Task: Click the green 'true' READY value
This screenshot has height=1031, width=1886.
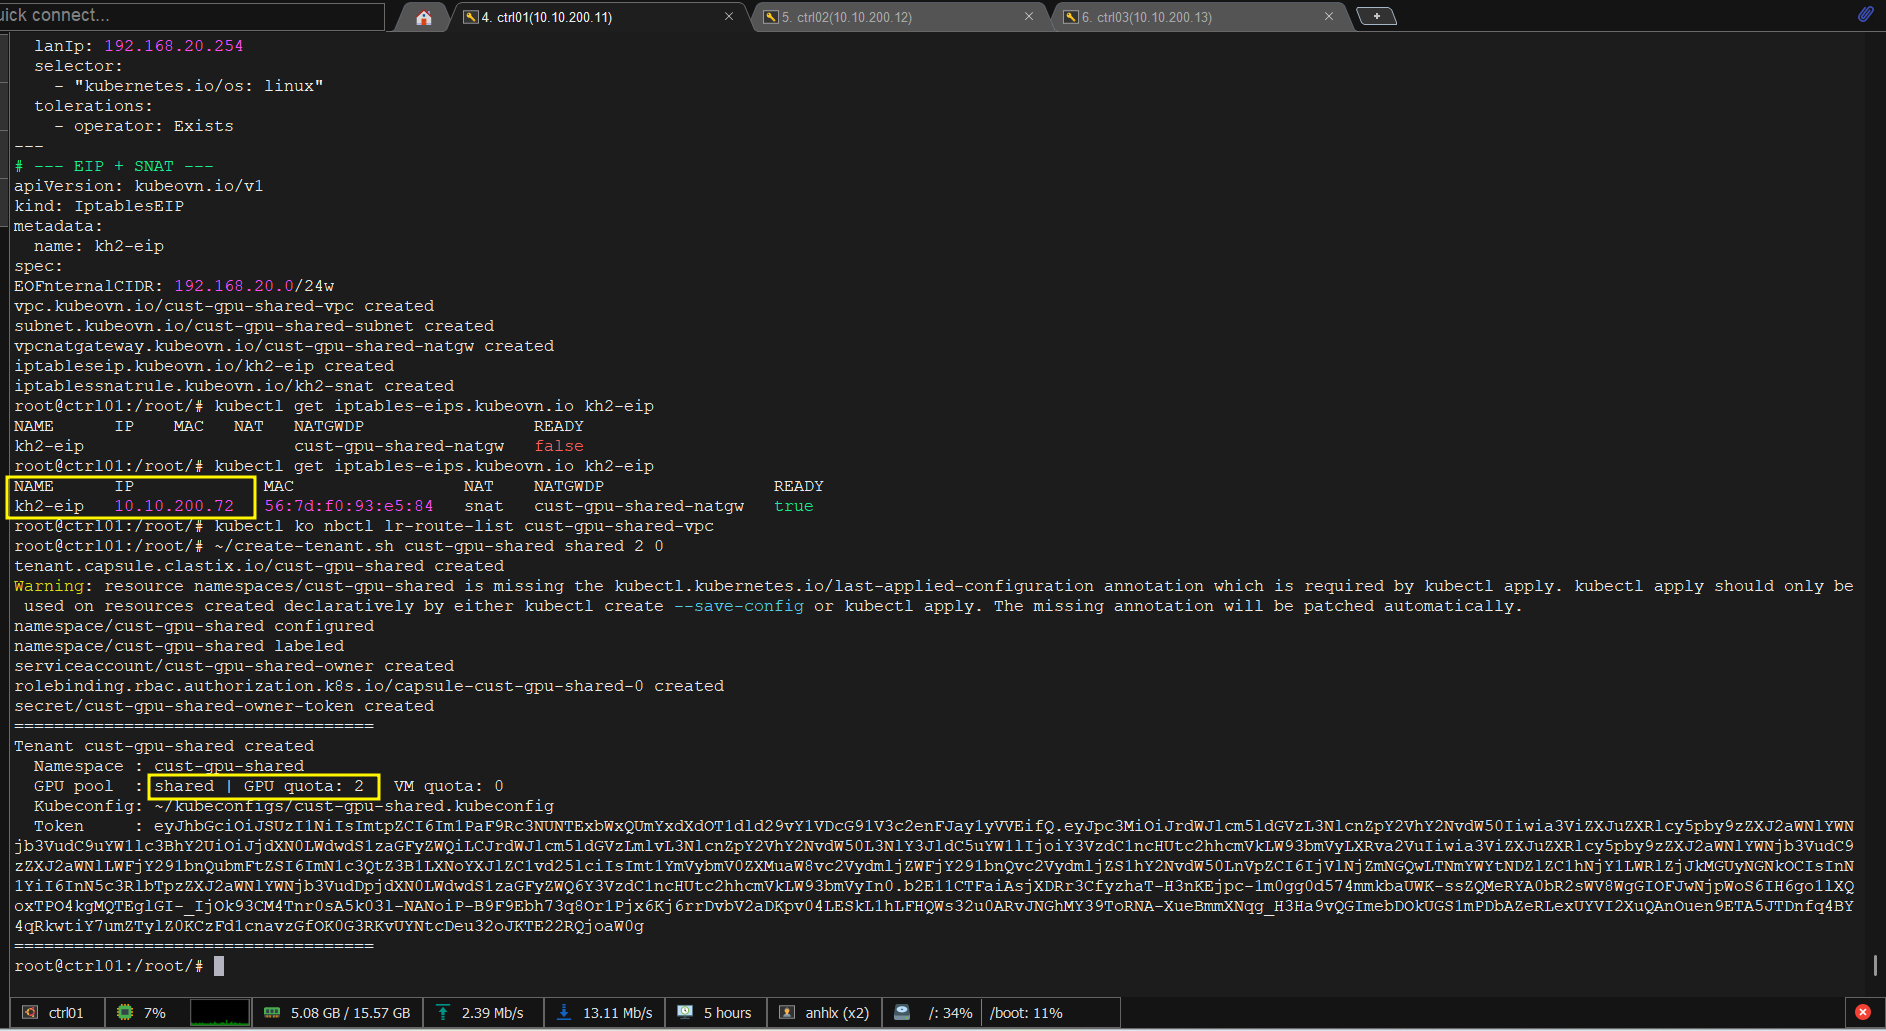Action: pyautogui.click(x=794, y=506)
